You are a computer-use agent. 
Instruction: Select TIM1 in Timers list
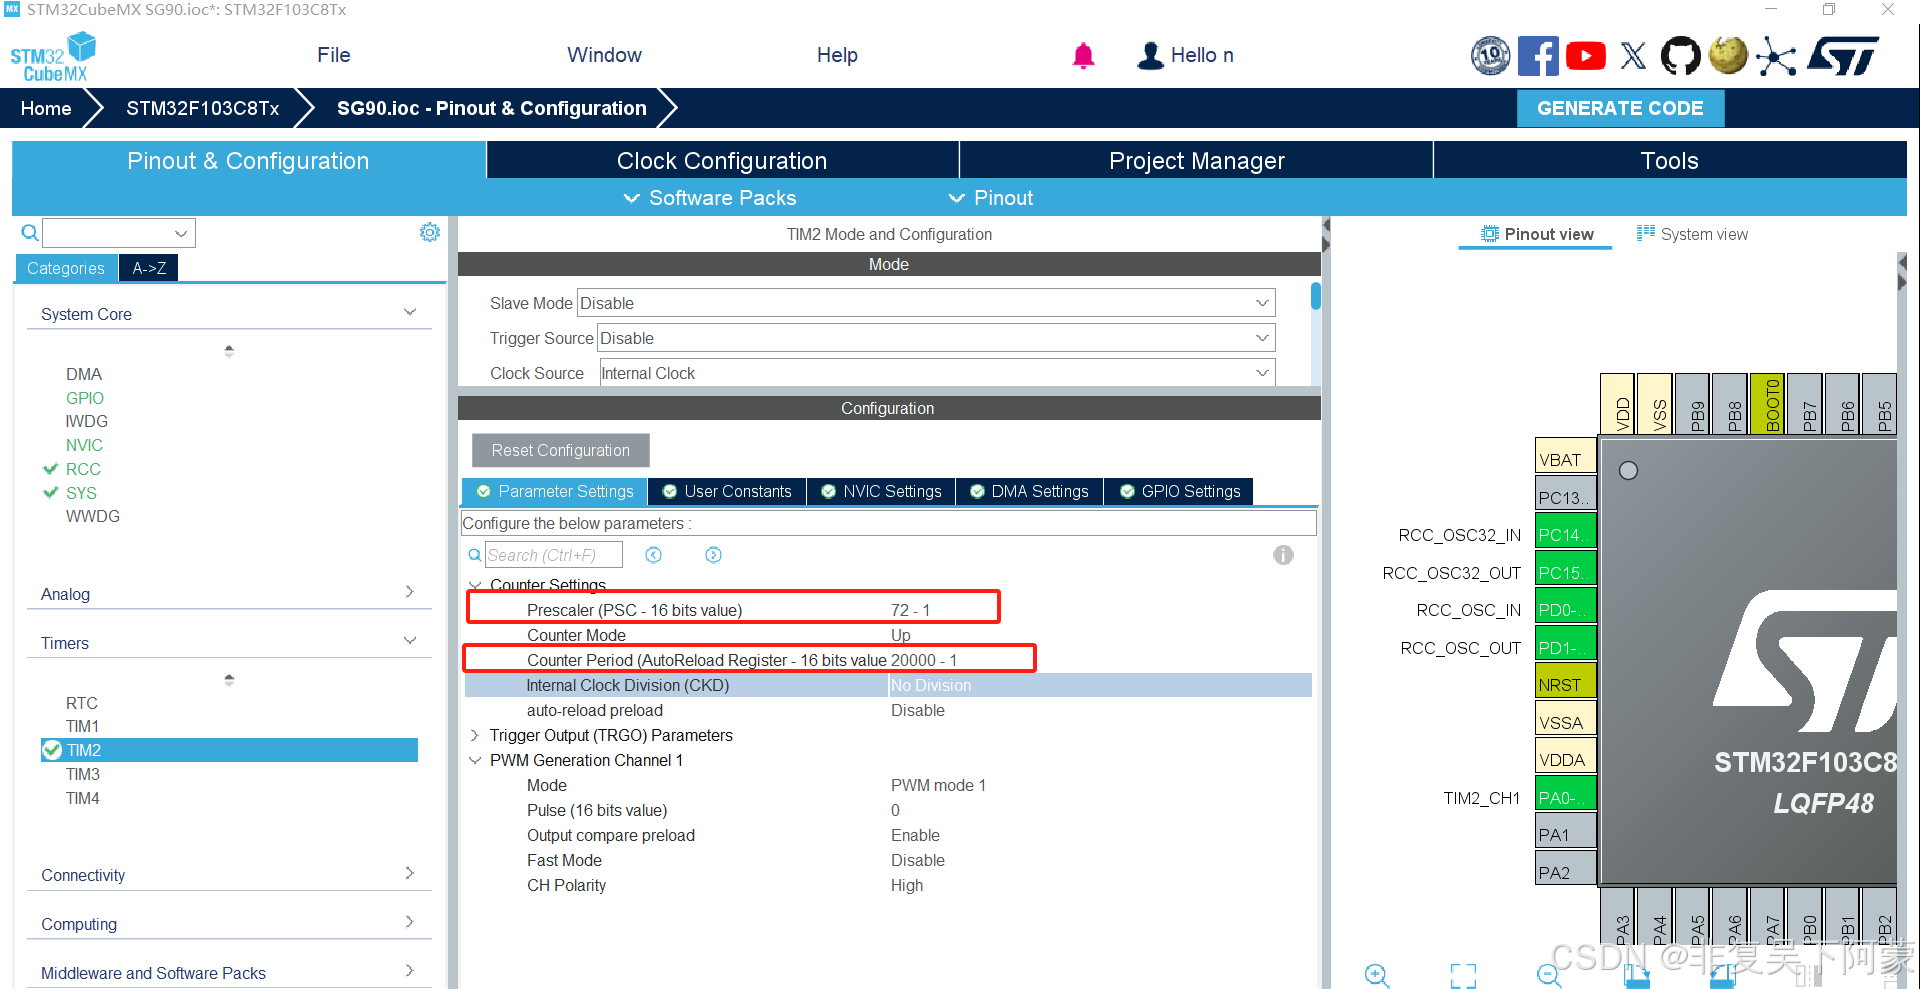tap(82, 726)
